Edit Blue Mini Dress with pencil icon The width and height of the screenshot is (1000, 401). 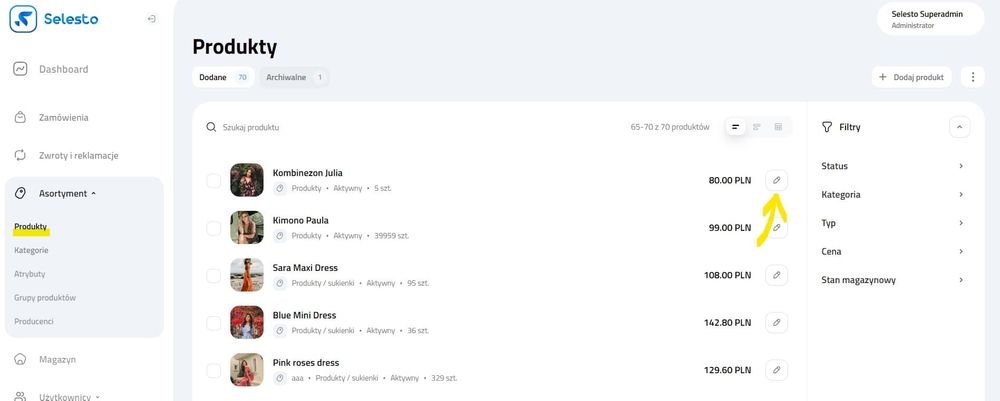[x=776, y=323]
